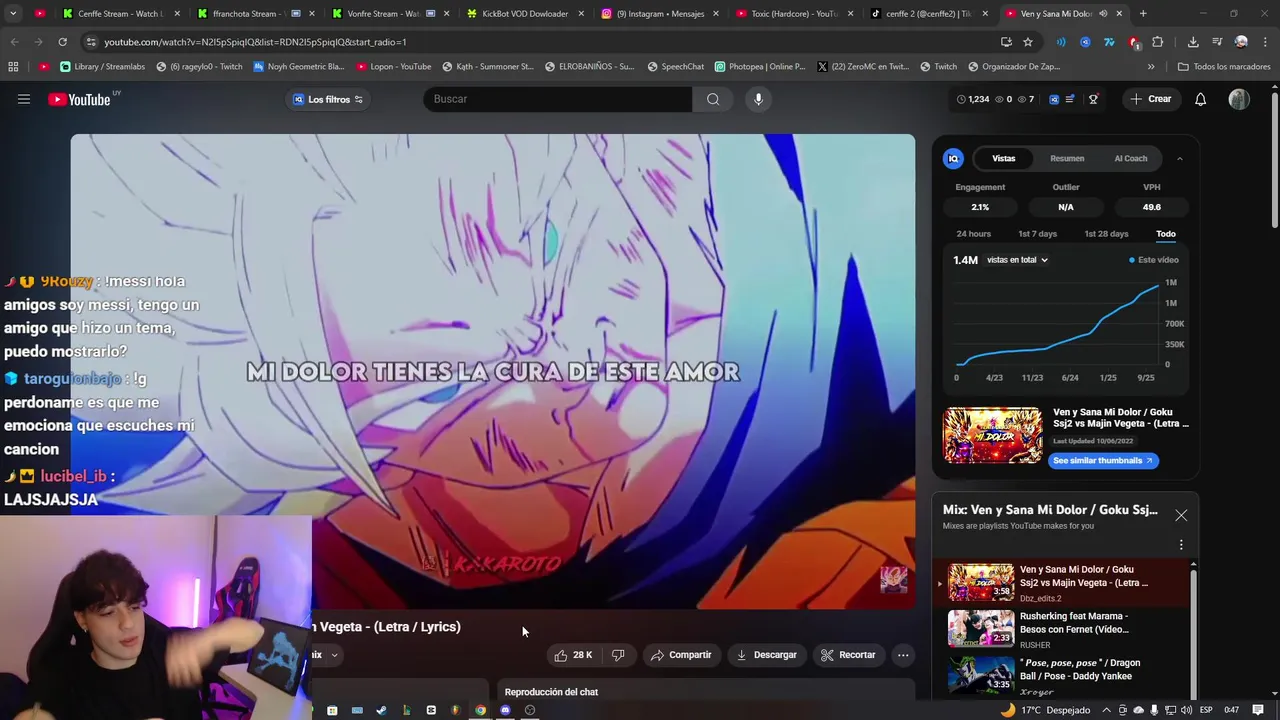Play Rusherking Besos con Fernet from Mix
This screenshot has height=720, width=1280.
point(1064,628)
